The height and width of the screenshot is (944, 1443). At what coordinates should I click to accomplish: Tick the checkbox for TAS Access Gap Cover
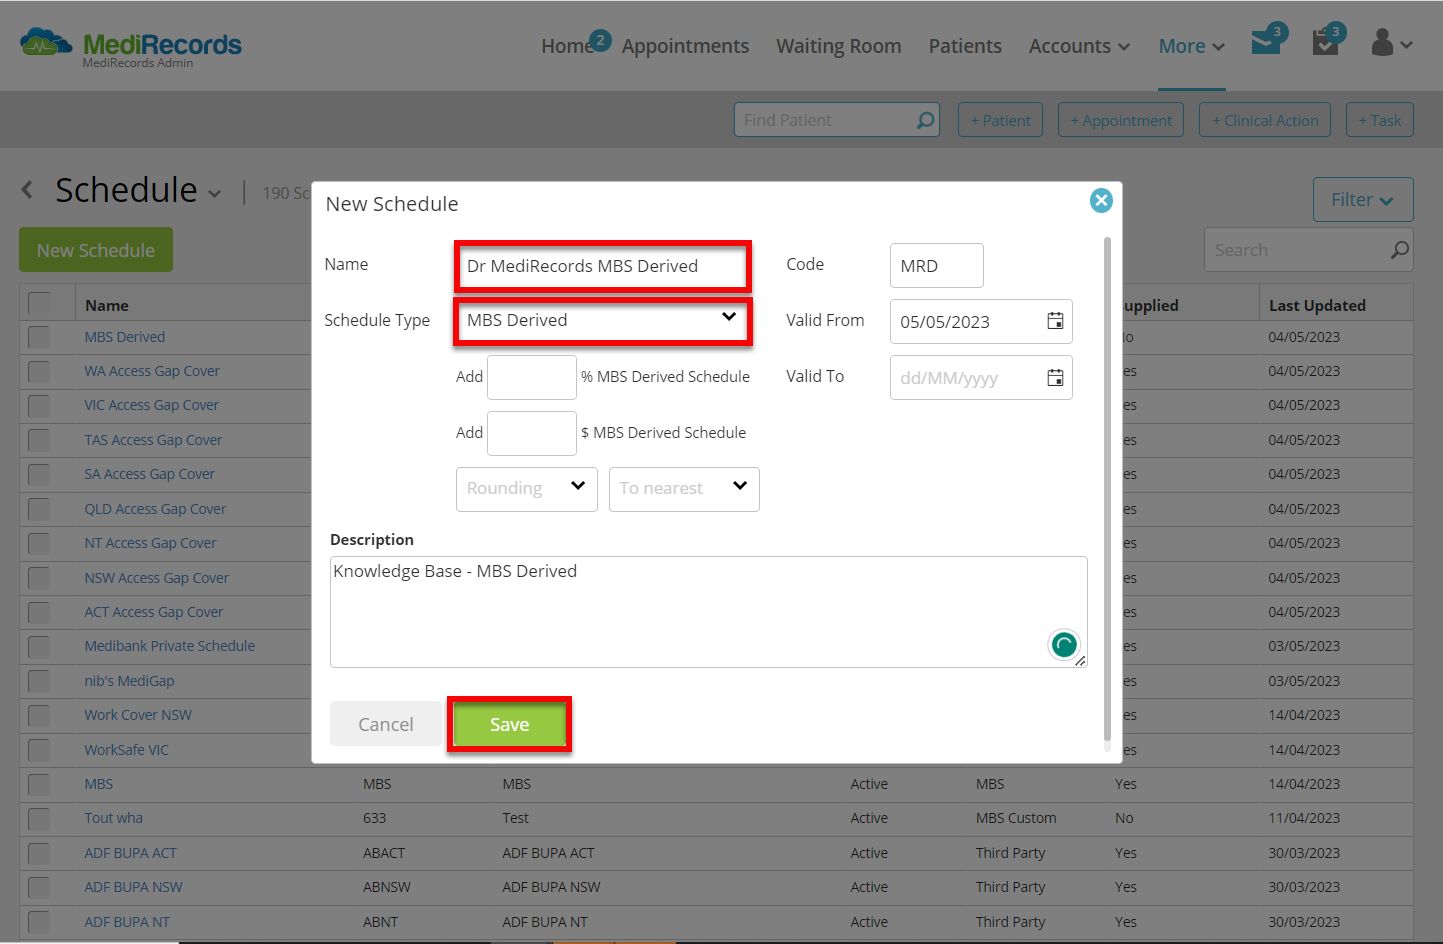click(x=39, y=440)
